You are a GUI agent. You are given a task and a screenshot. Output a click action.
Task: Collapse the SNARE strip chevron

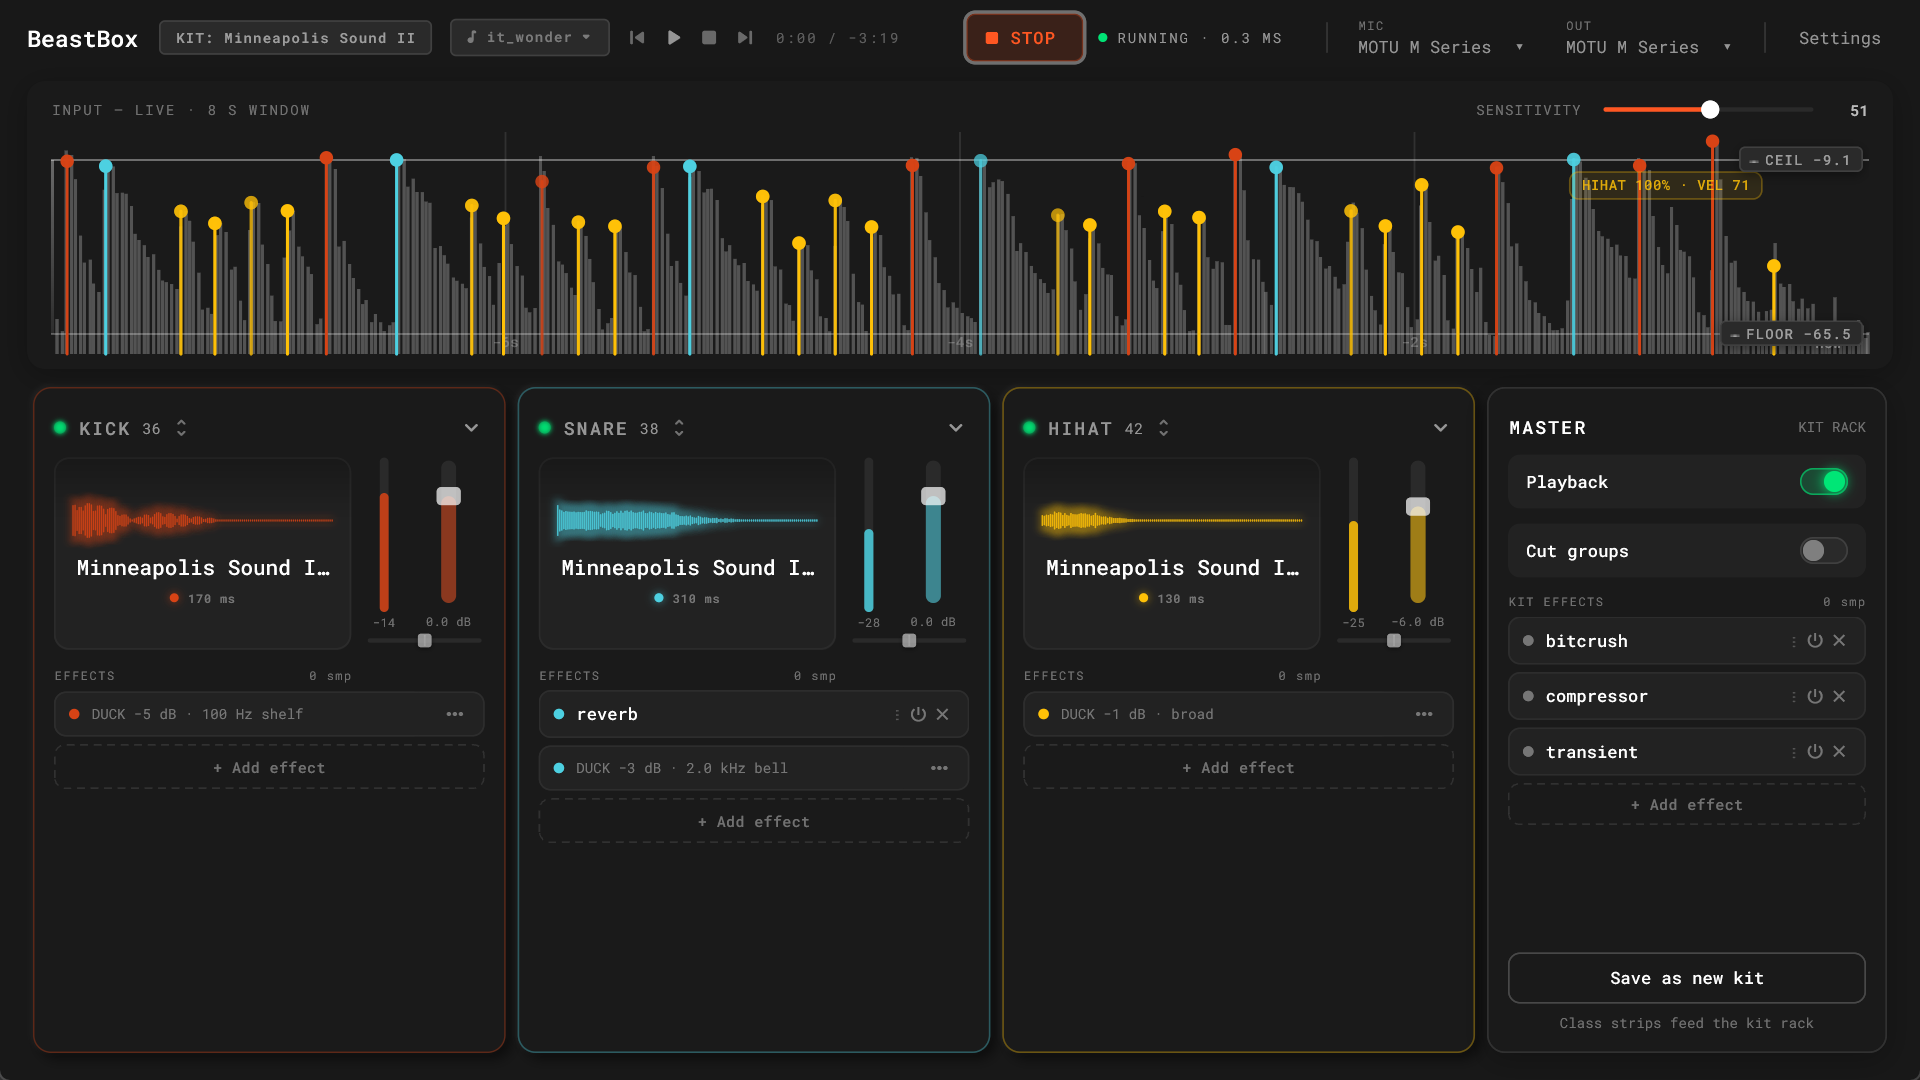(956, 428)
